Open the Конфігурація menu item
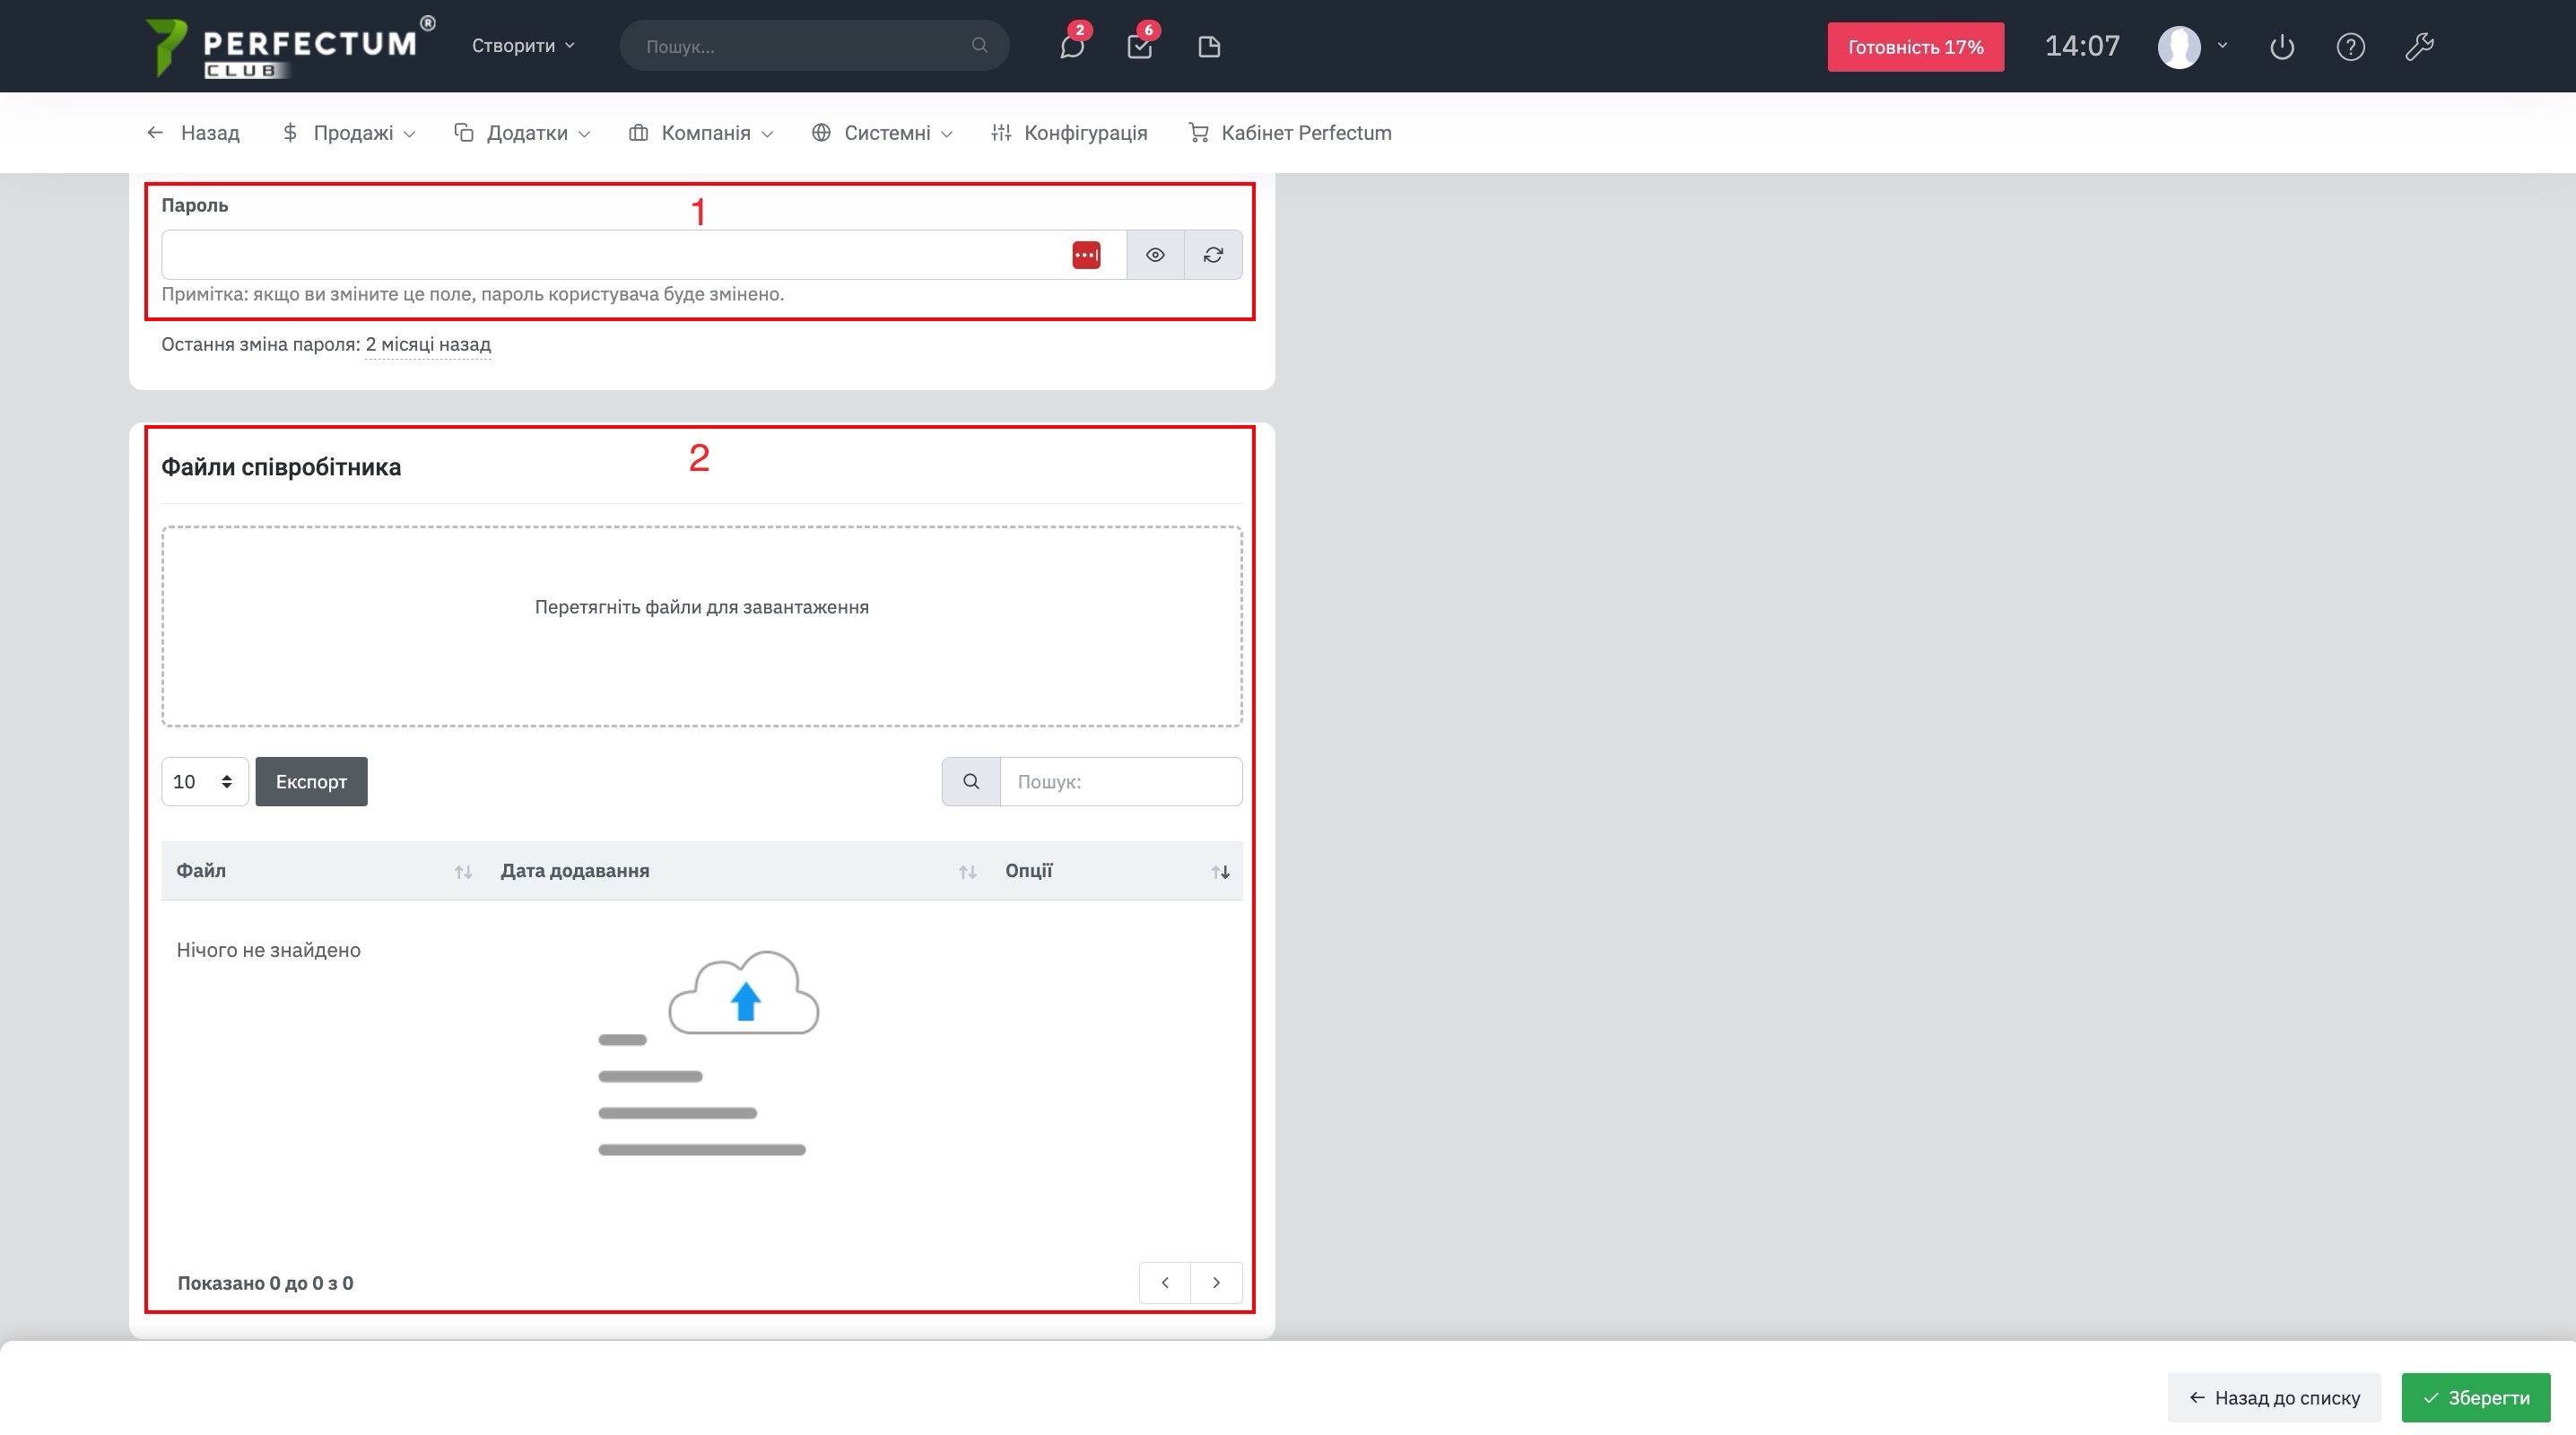 1069,133
